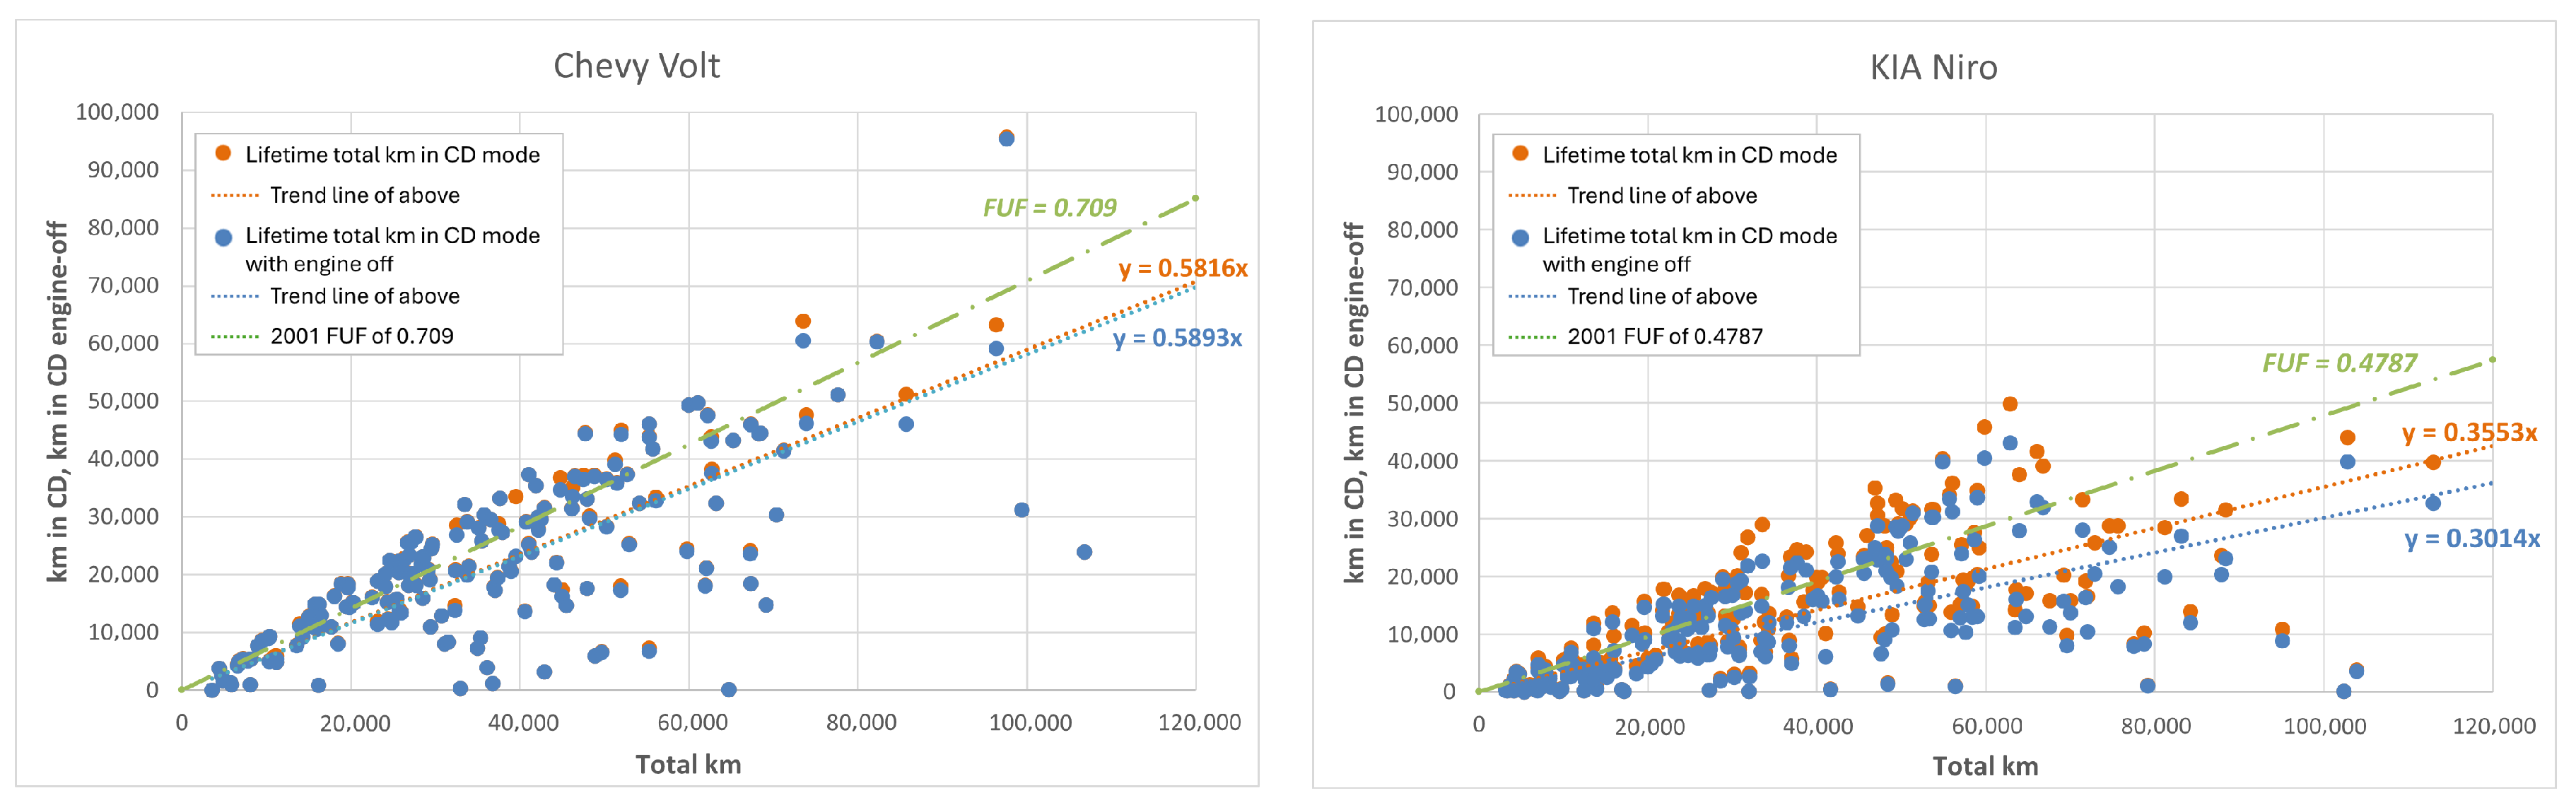Click the orange equation label "y = 0.5816x"
Viewport: 2576px width, 805px height.
pos(1183,268)
